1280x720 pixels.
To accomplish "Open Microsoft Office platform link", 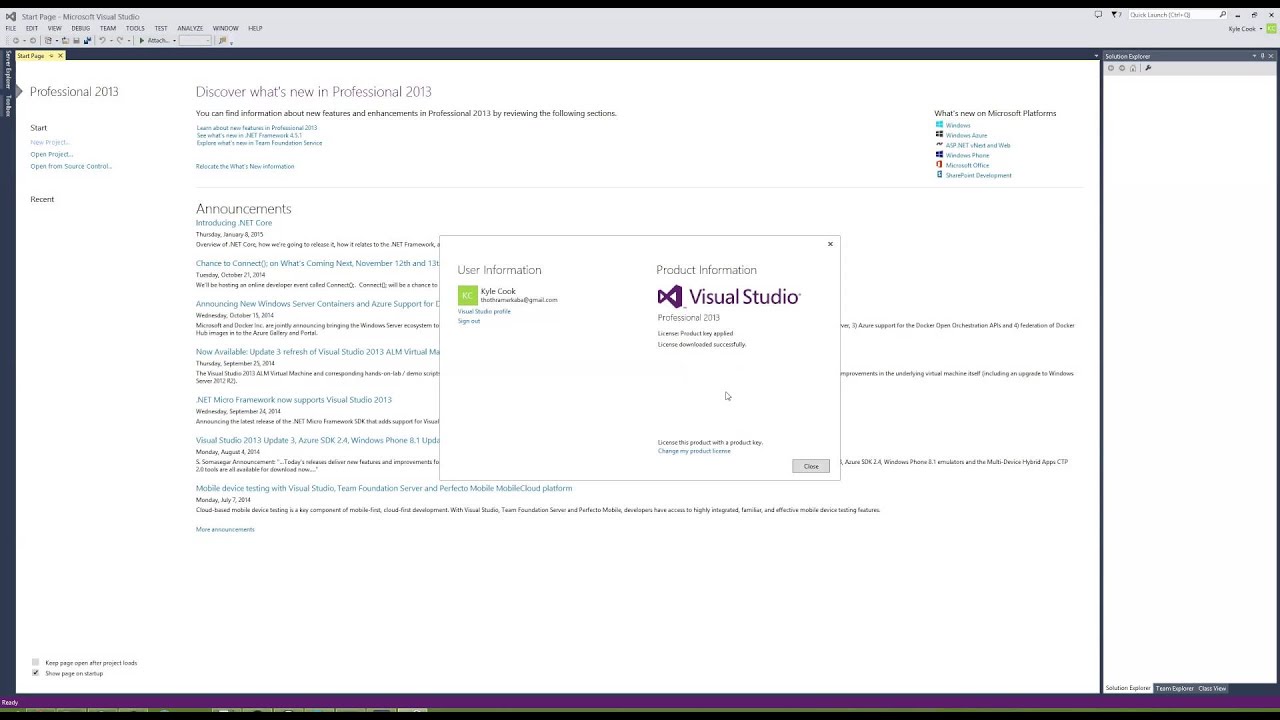I will point(967,165).
